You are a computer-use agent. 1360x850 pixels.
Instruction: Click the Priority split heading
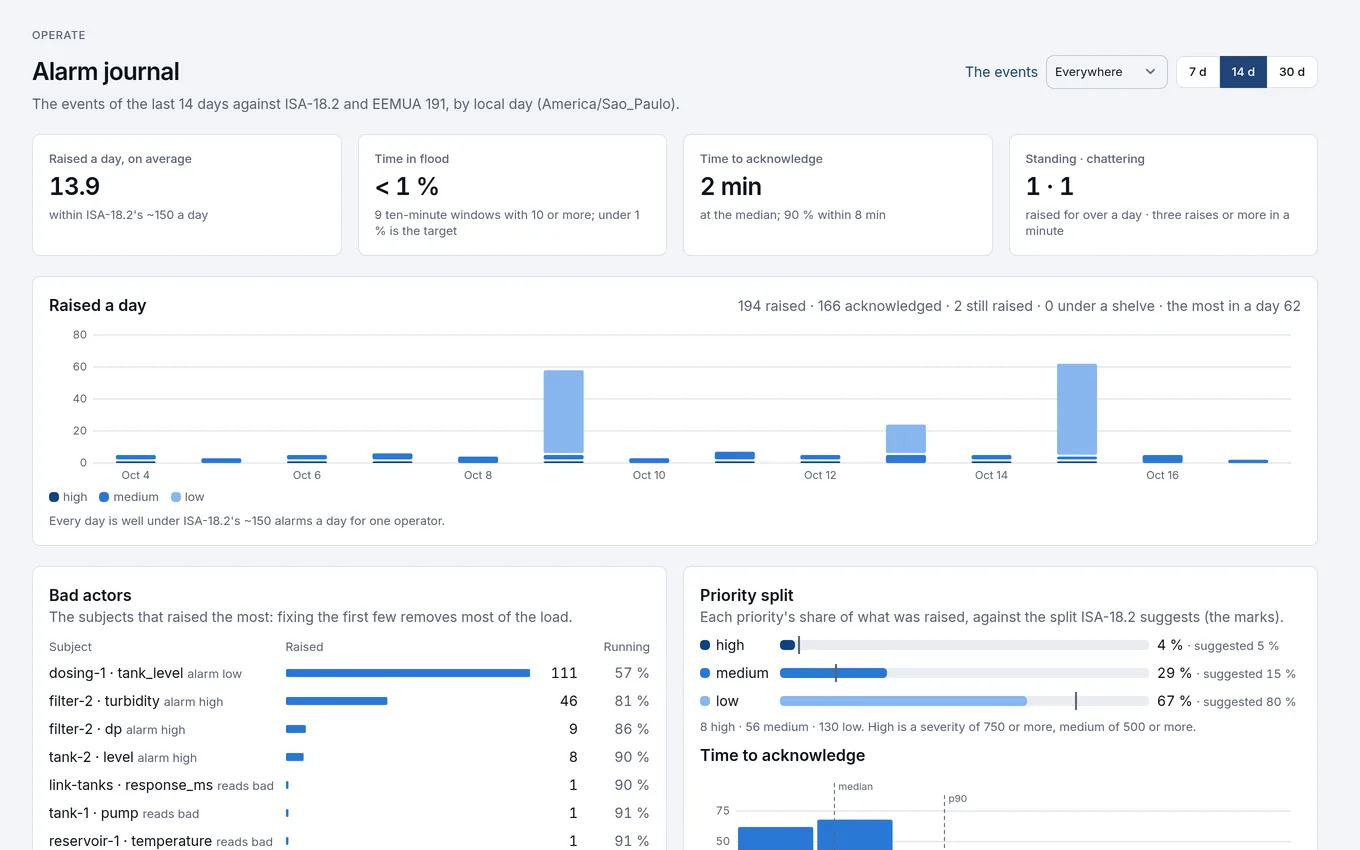pos(747,595)
